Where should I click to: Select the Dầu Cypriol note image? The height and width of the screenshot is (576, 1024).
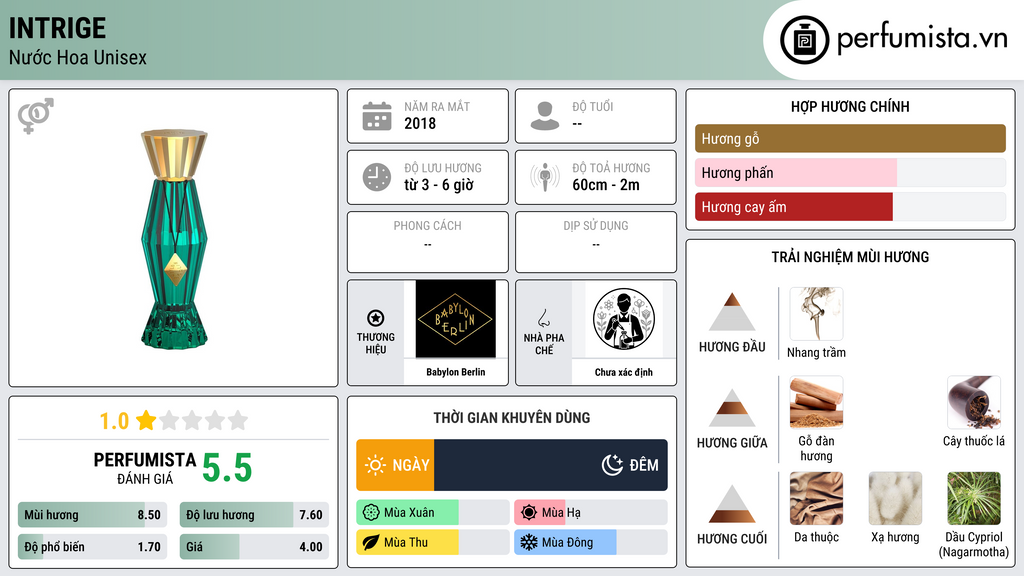pos(974,499)
